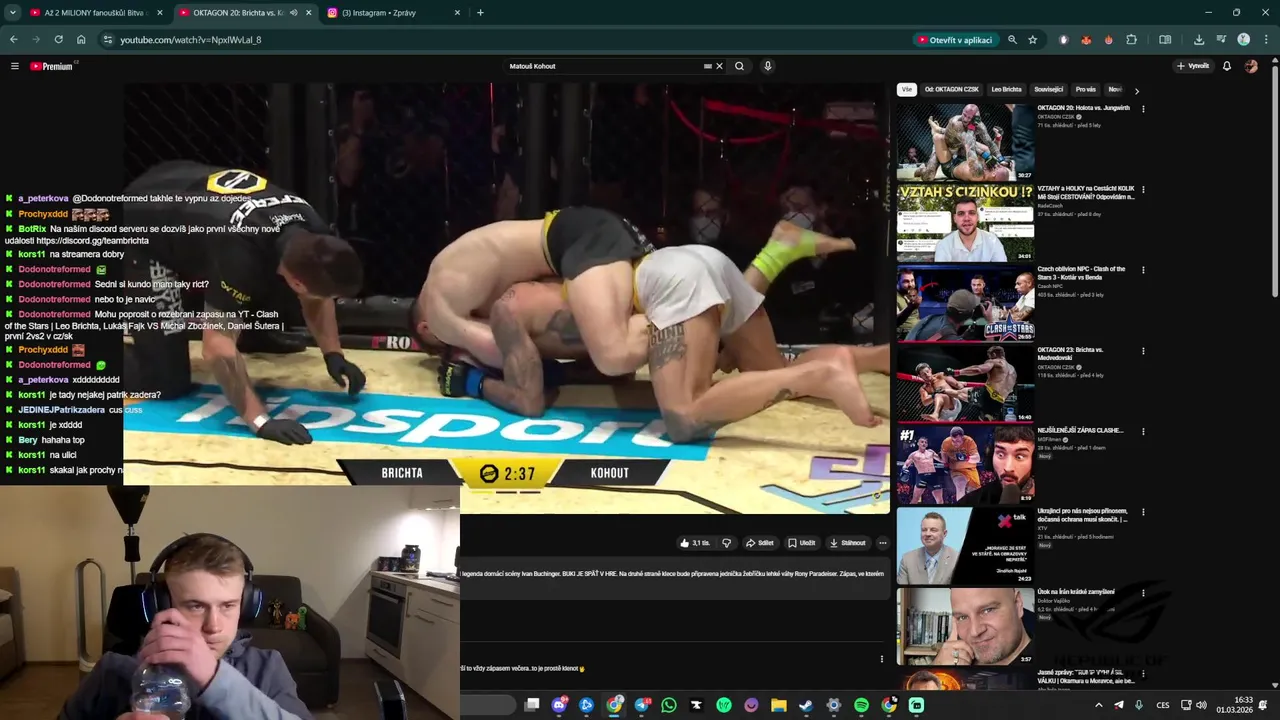Open NEJŠÍLENĚJŠÍ ZÁPAS CLASHE video title
Image resolution: width=1280 pixels, height=720 pixels.
pyautogui.click(x=1080, y=431)
